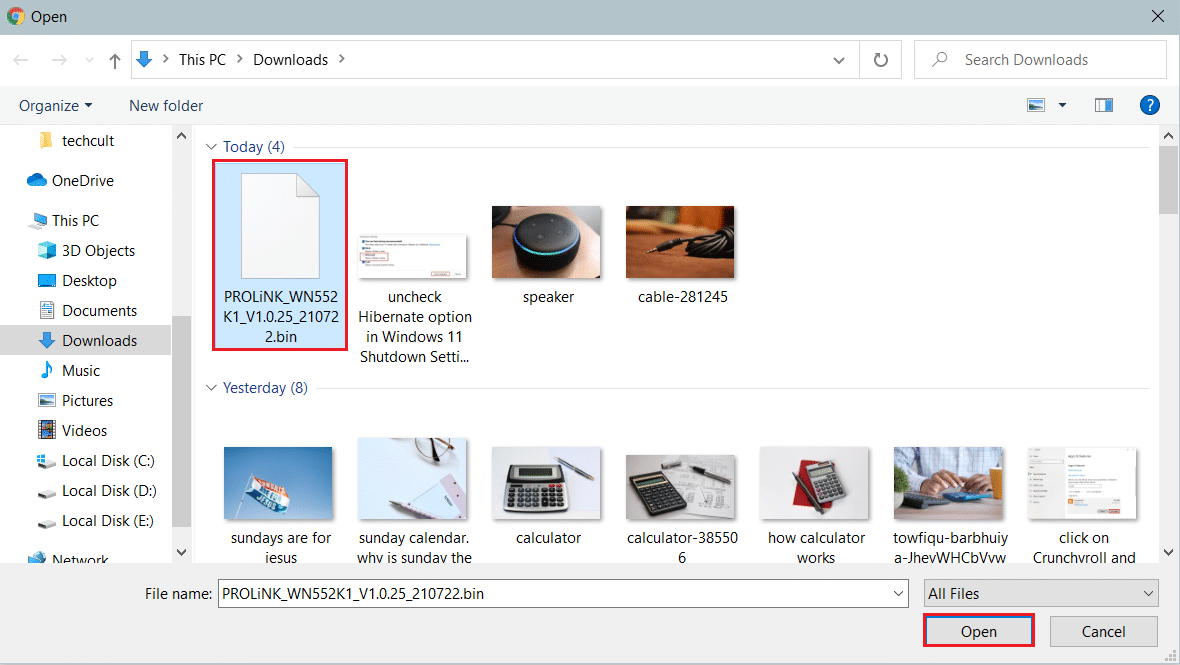Open Videos in the sidebar
The height and width of the screenshot is (665, 1180).
point(84,431)
